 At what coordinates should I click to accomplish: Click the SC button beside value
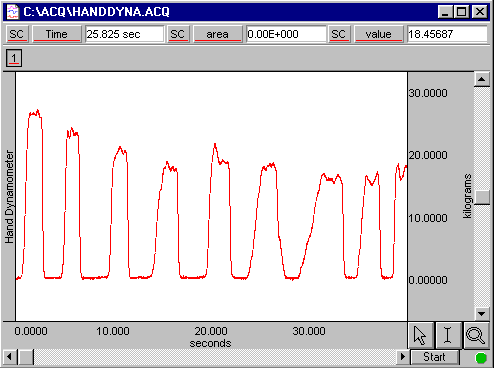click(338, 34)
